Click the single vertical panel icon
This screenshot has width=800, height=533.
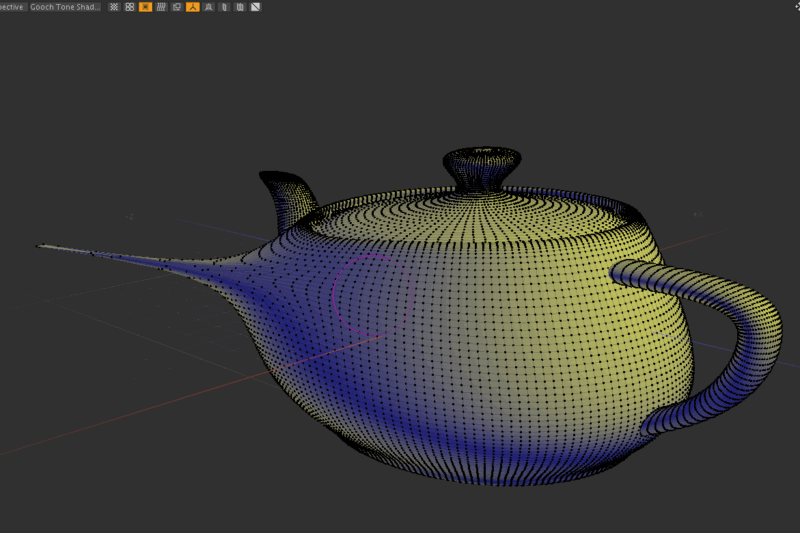click(x=224, y=6)
